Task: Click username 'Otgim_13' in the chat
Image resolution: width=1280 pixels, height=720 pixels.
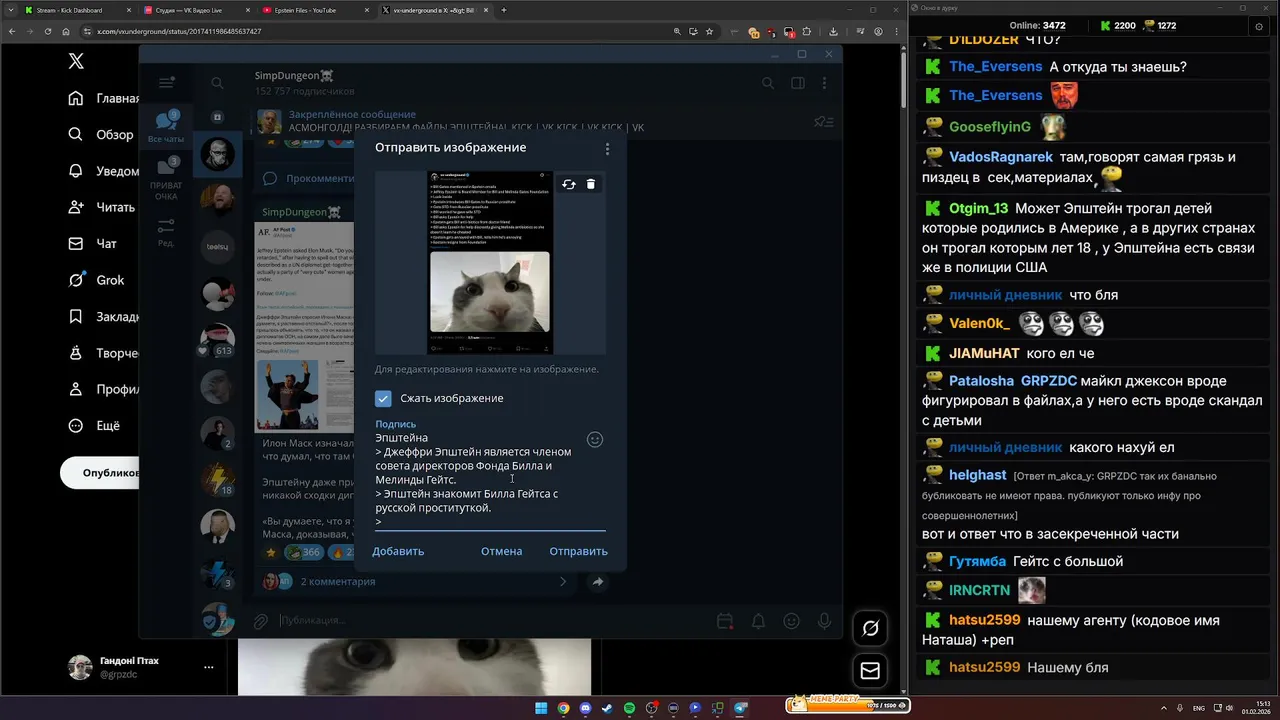Action: [978, 209]
